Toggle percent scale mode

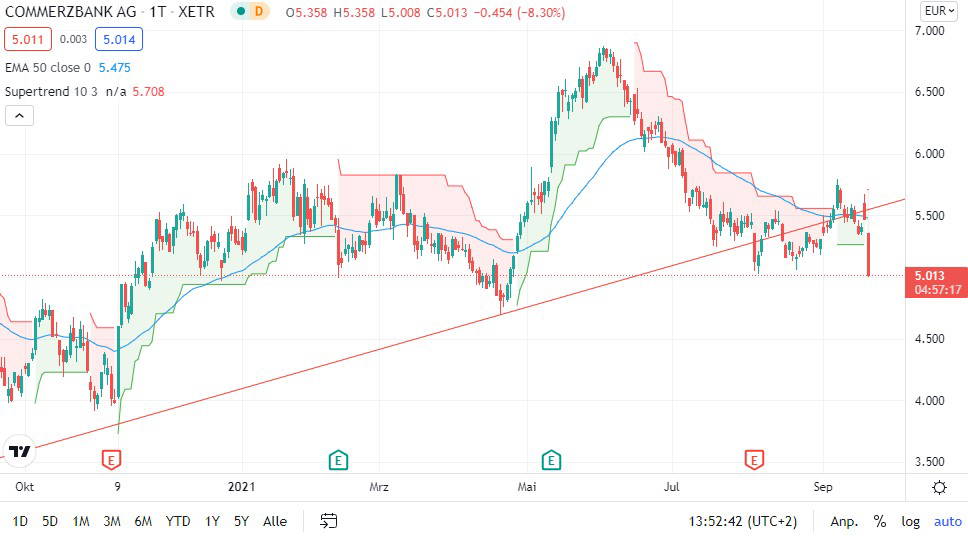coord(880,521)
